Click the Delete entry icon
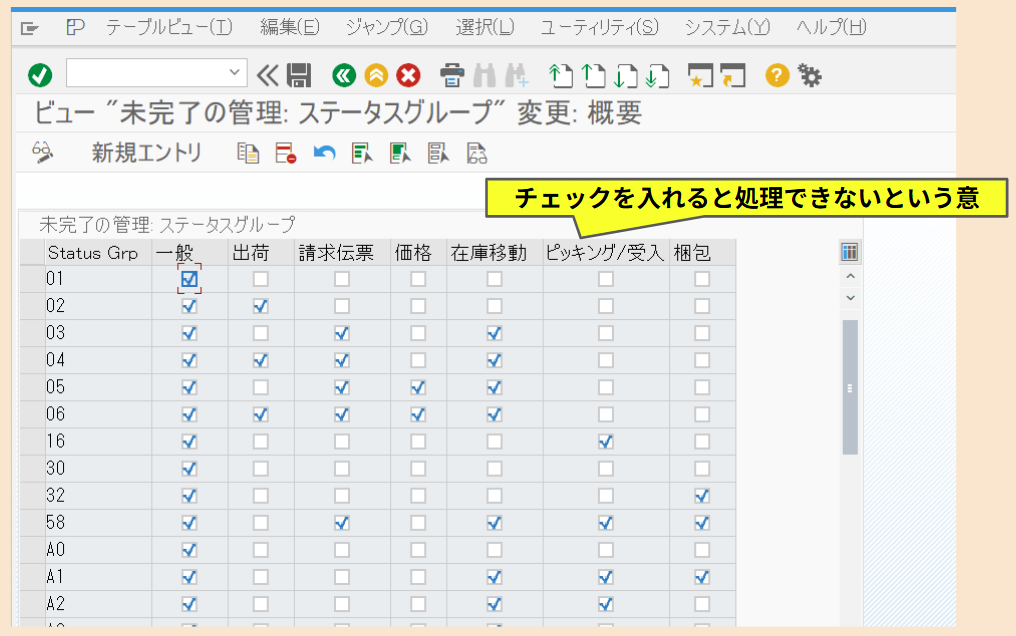Screen dimensions: 1016x636 coord(286,153)
